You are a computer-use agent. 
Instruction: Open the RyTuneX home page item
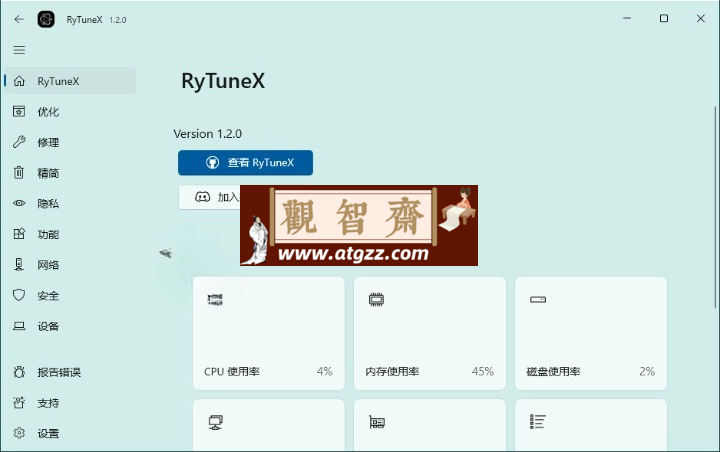click(x=70, y=81)
